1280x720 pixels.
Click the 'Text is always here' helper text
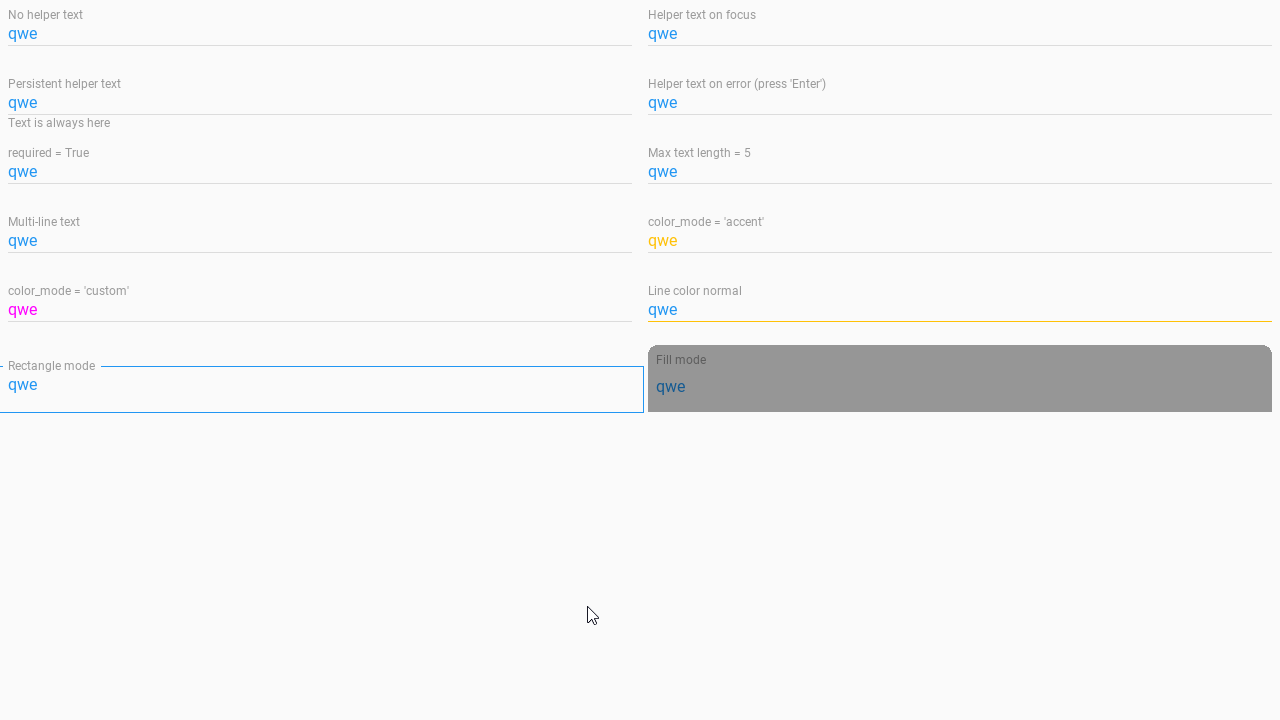point(59,122)
